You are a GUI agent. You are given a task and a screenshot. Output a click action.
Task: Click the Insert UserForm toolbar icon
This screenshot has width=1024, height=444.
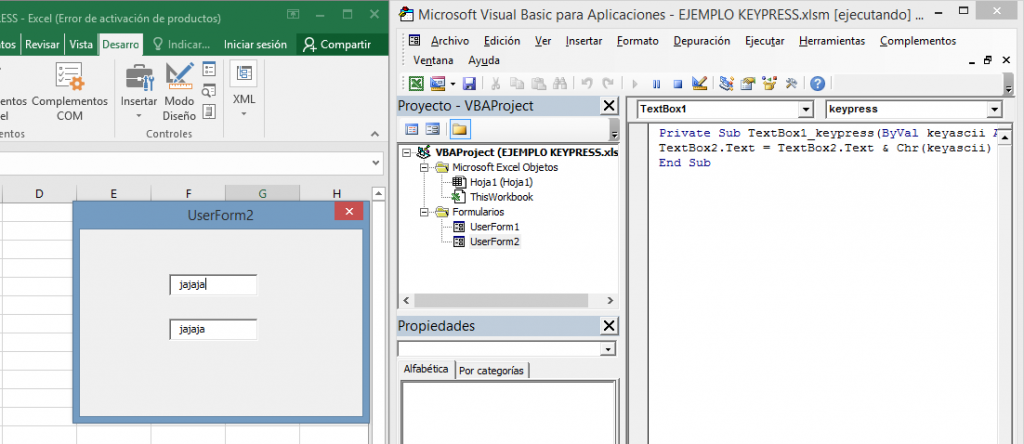pos(437,84)
